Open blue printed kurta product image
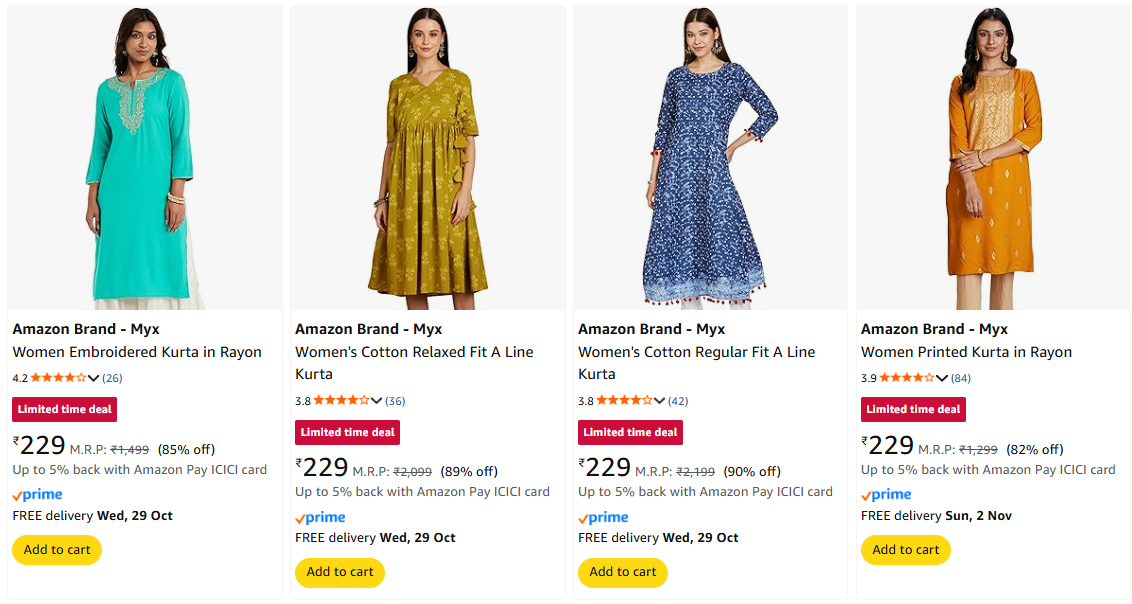This screenshot has height=604, width=1132. coord(710,158)
